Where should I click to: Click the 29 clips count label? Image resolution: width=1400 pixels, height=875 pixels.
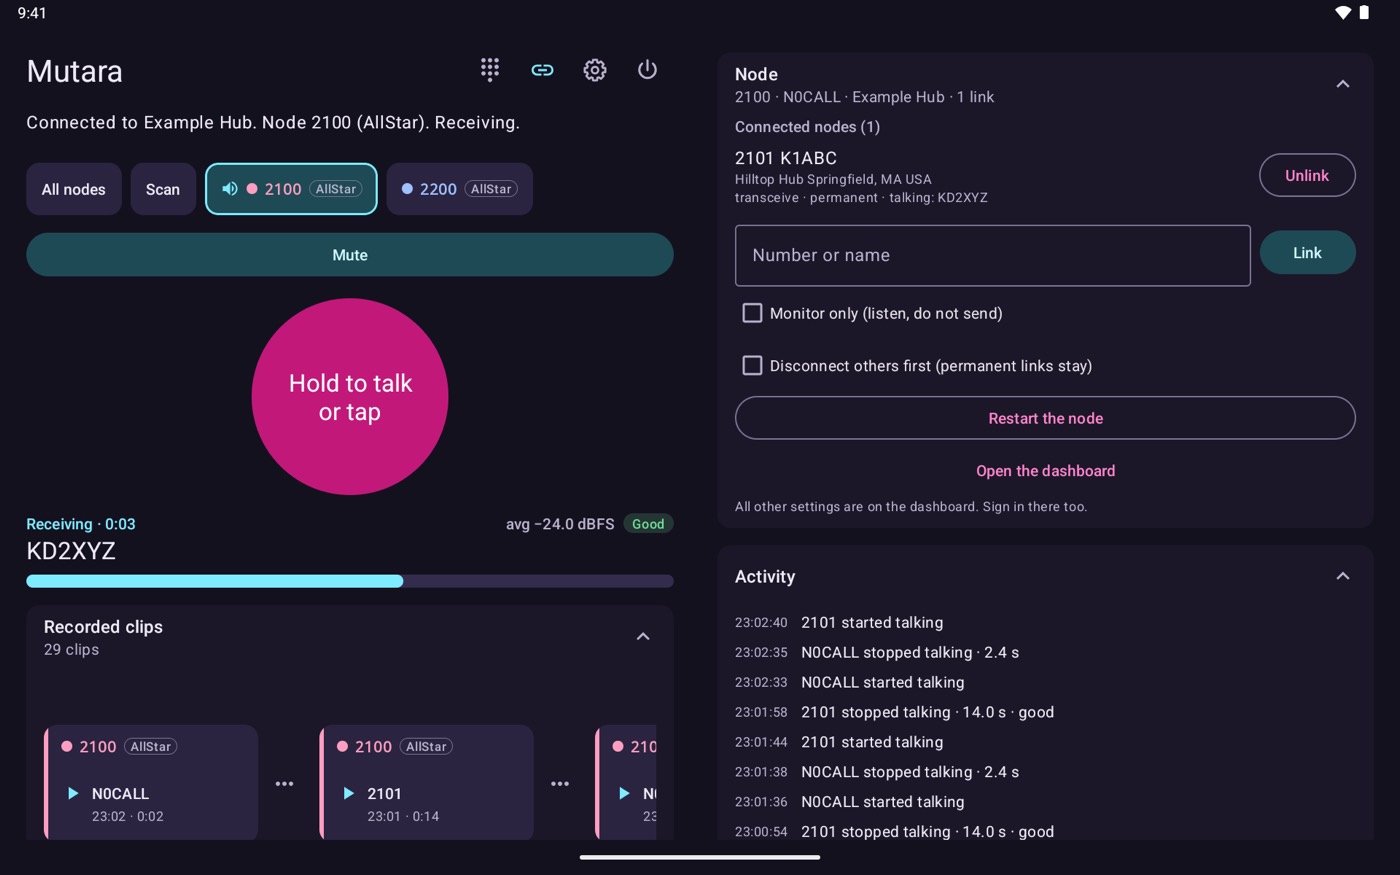[x=71, y=650]
